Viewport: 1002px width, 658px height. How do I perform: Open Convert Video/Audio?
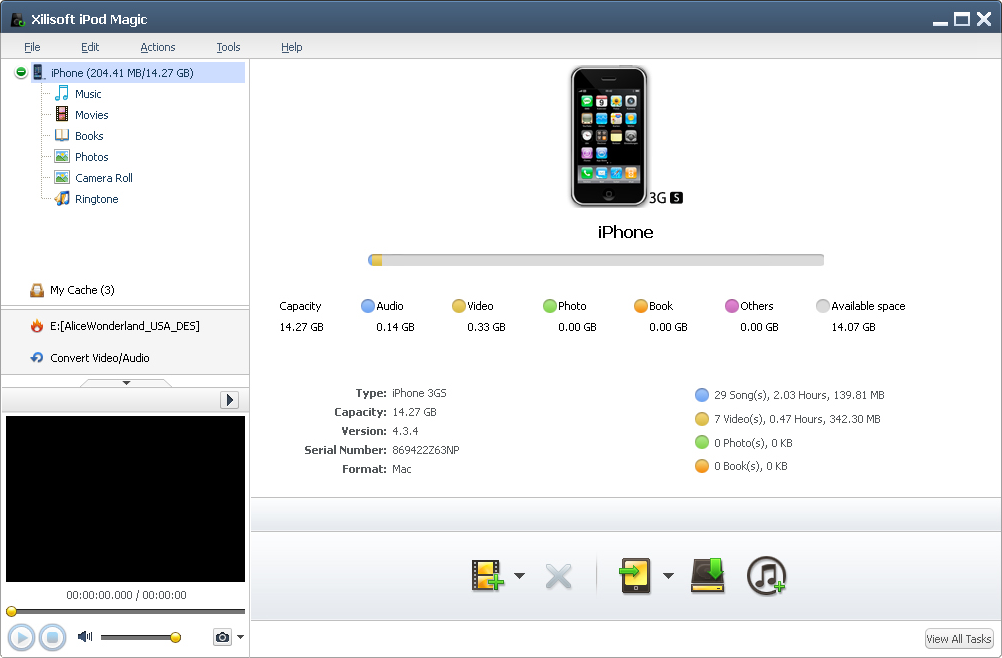(100, 358)
